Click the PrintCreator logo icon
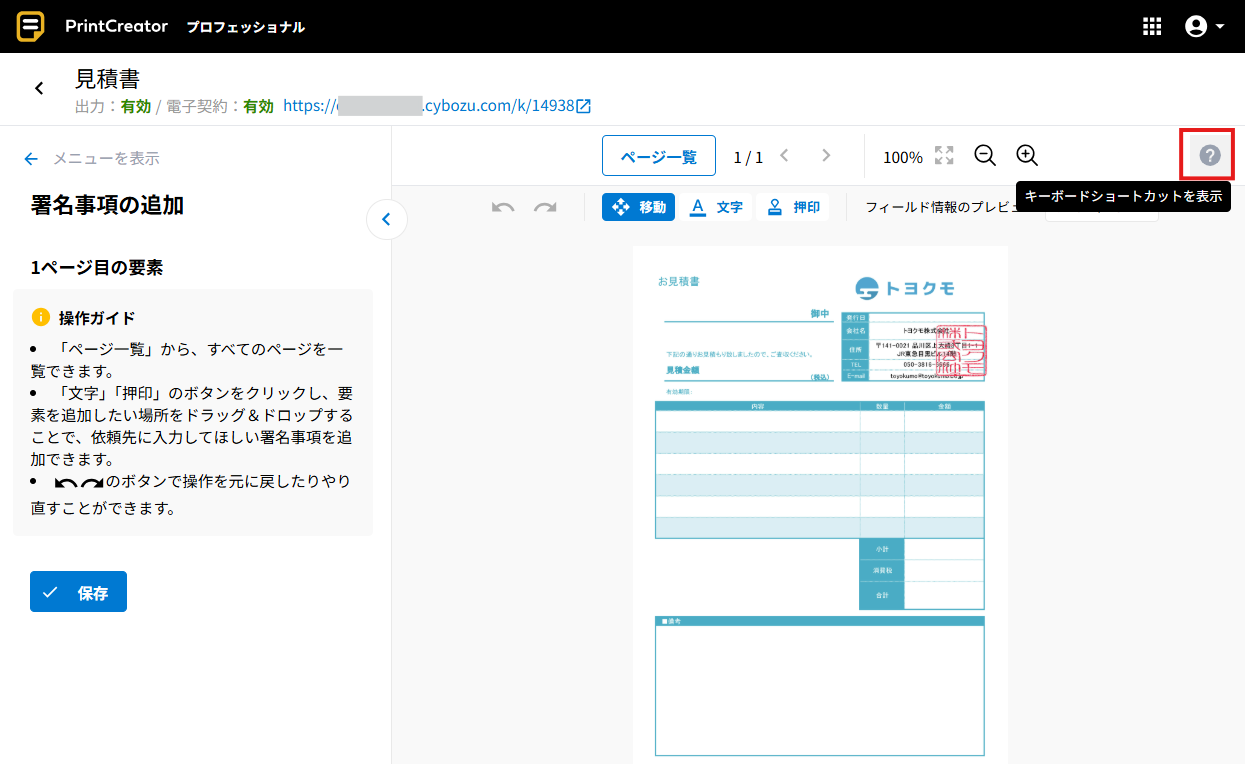This screenshot has width=1245, height=764. [31, 26]
